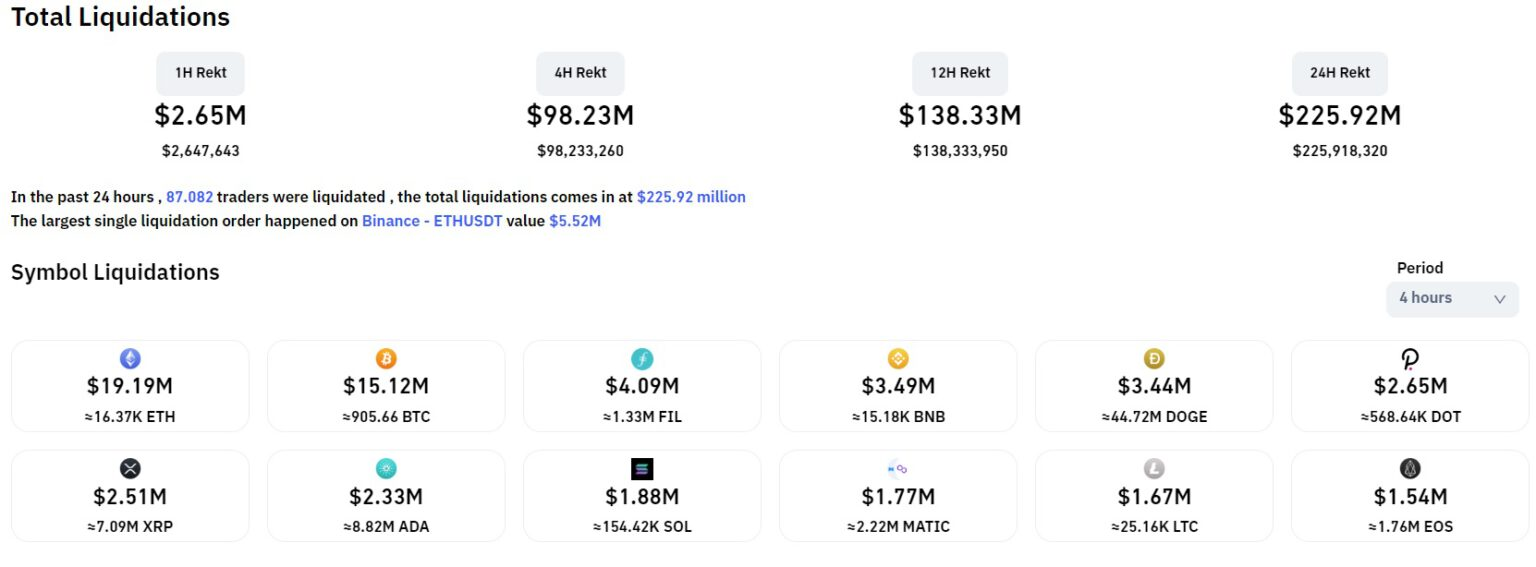Click the Period dropdown chevron arrow
The image size is (1536, 567).
pos(1499,299)
